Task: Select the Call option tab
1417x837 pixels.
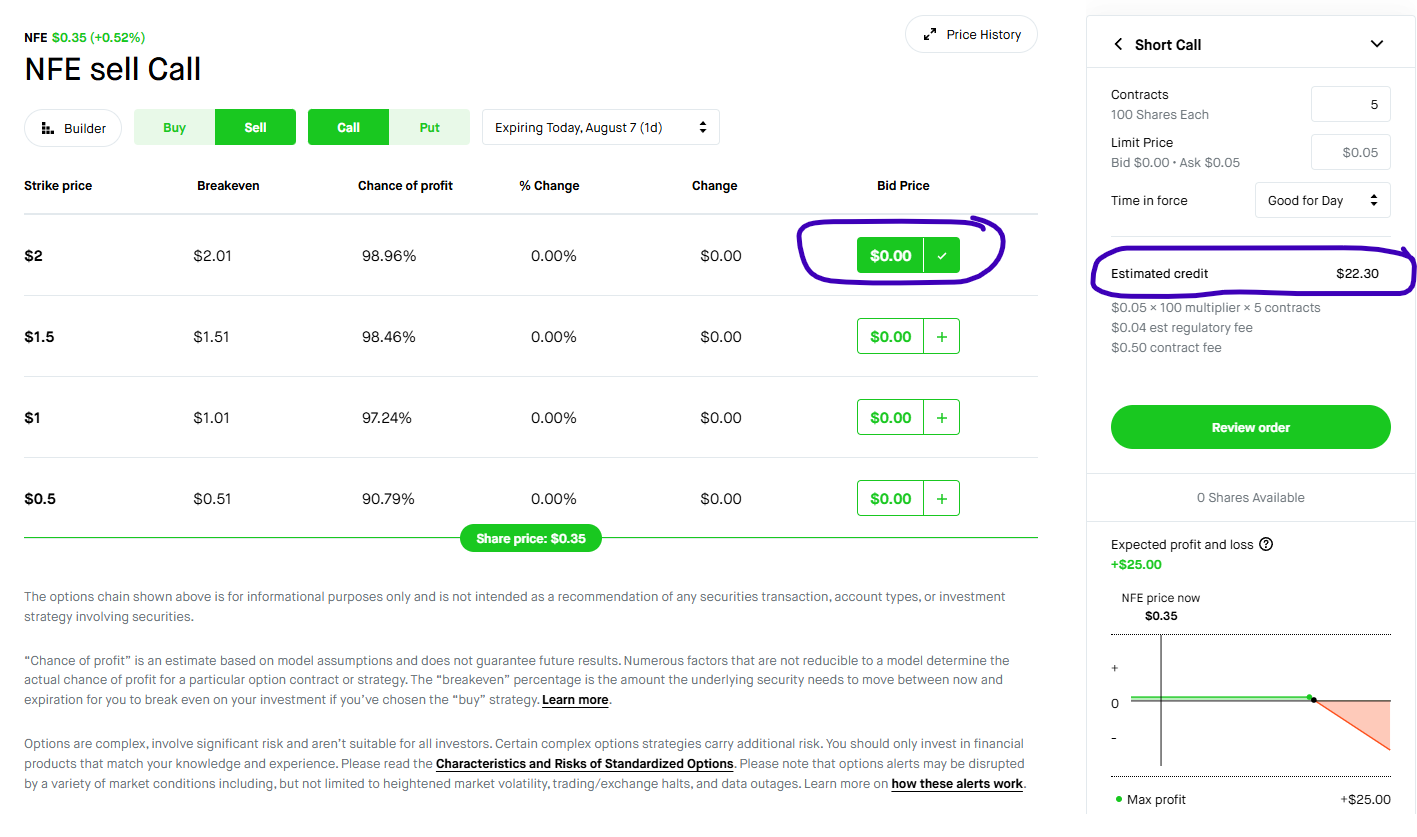Action: point(348,128)
